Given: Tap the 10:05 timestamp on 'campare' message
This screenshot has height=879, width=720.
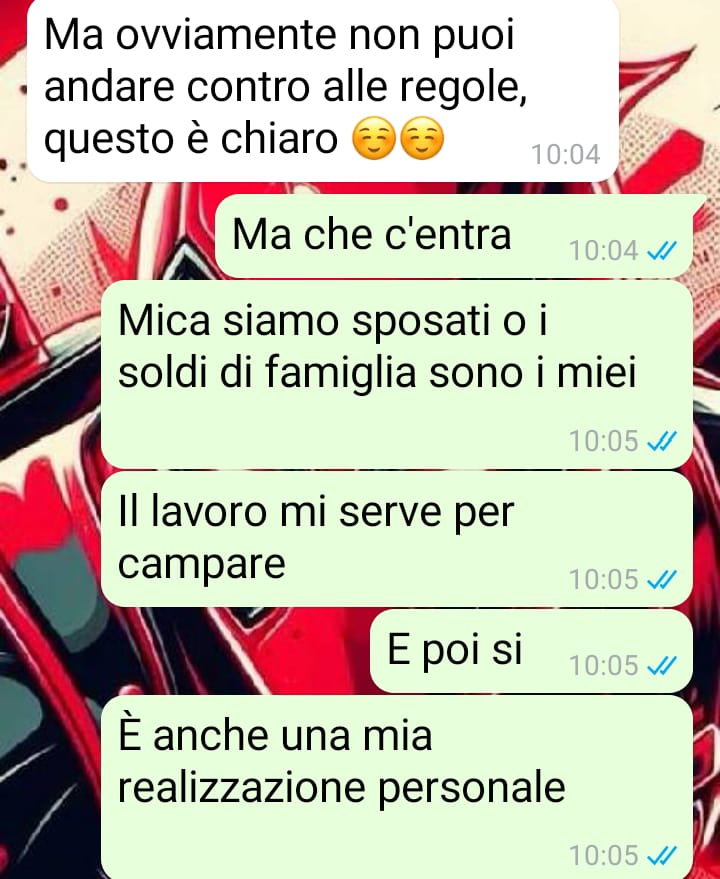Looking at the screenshot, I should (604, 580).
